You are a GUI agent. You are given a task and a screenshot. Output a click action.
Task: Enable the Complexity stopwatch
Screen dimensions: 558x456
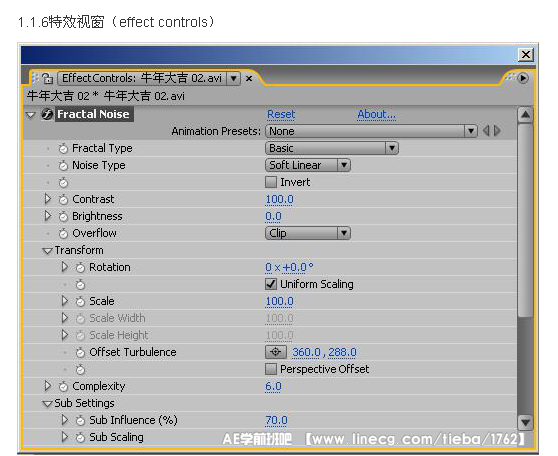[63, 386]
